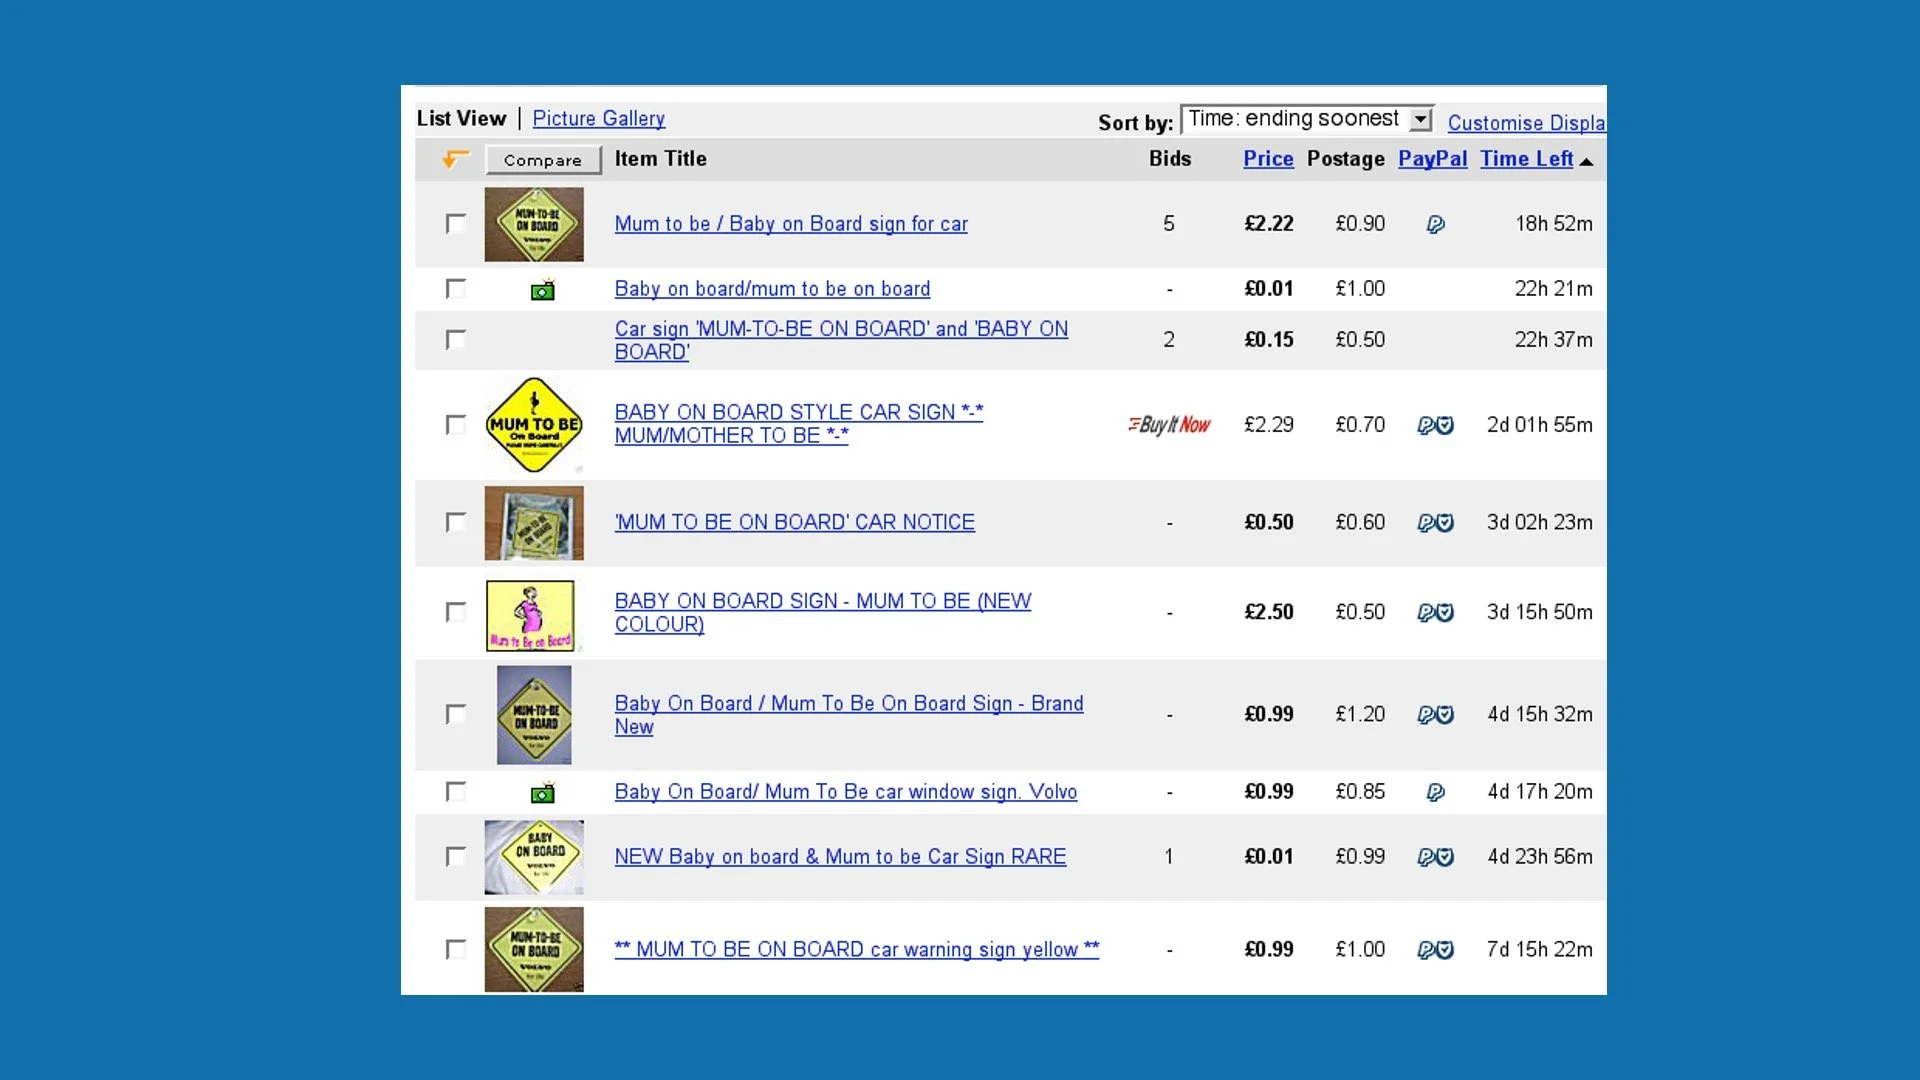Select the checkbox for NEW Baby on board RARE listing
This screenshot has height=1080, width=1920.
(x=456, y=857)
